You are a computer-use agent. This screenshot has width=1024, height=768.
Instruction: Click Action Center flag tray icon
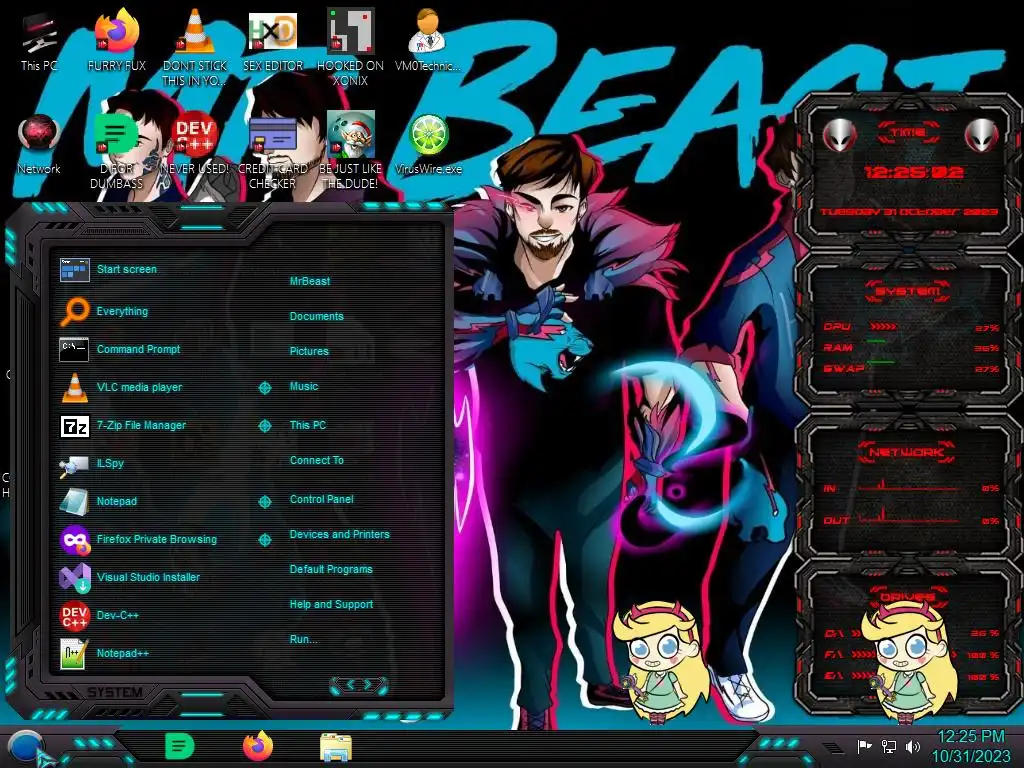tap(864, 746)
